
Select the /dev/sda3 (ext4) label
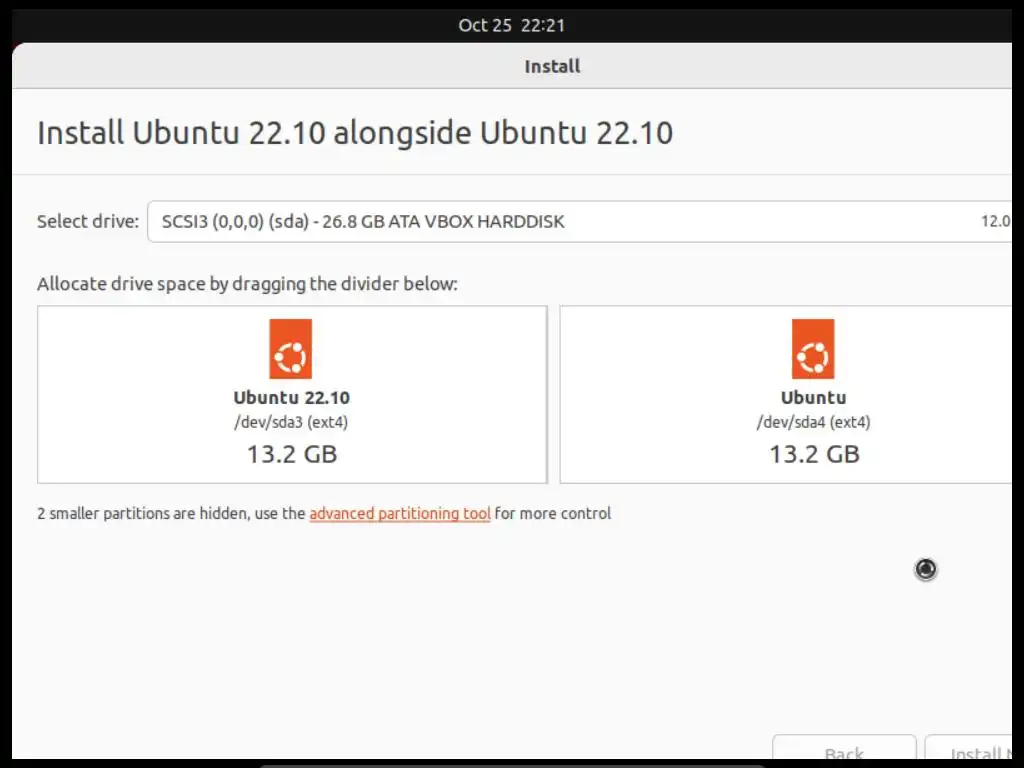click(x=291, y=422)
